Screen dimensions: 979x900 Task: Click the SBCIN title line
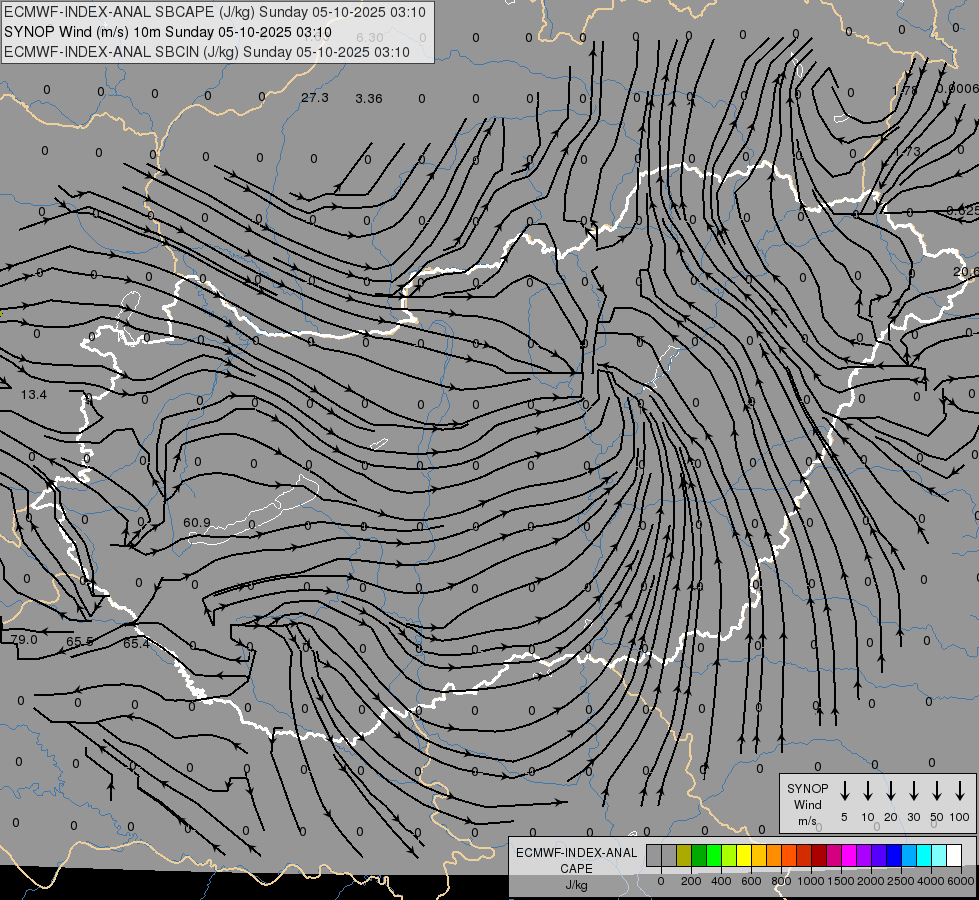tap(207, 52)
